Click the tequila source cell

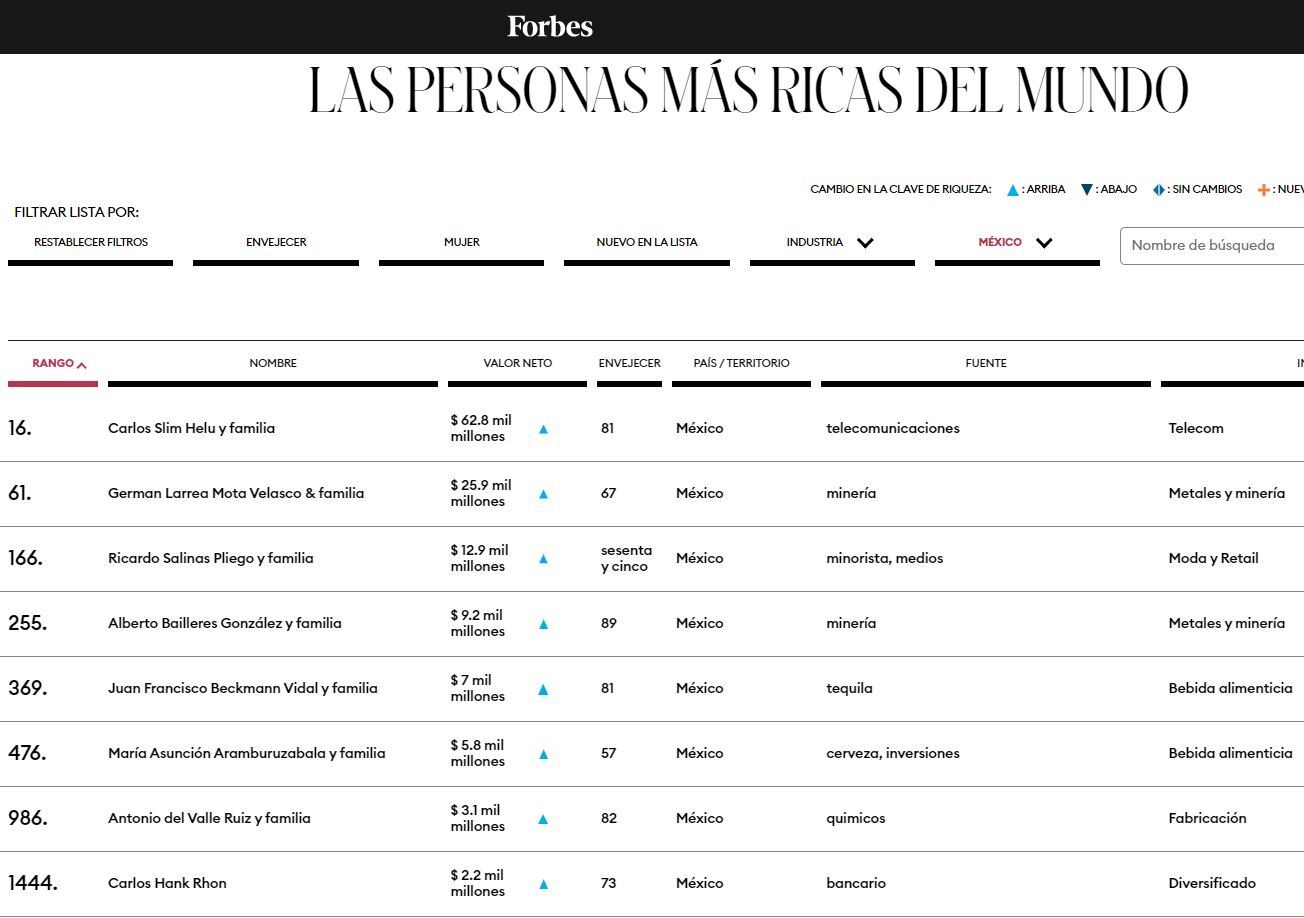[x=850, y=688]
